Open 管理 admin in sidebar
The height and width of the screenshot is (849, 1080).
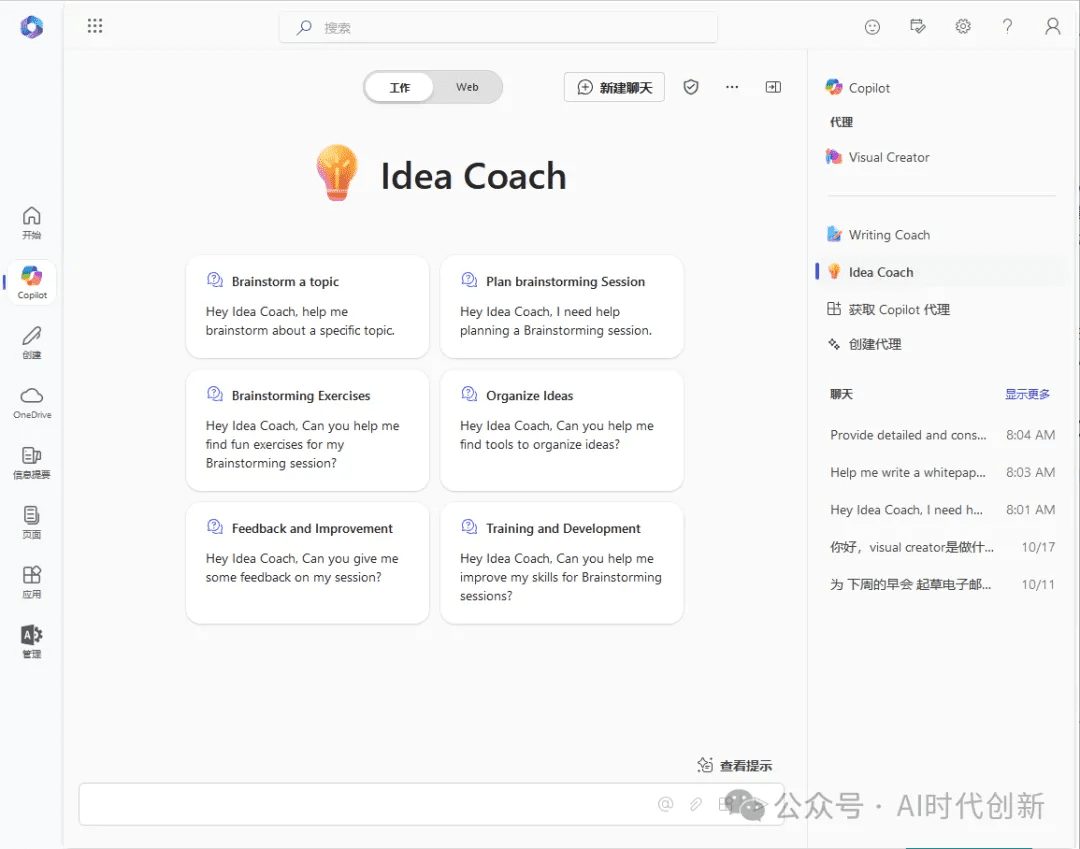pyautogui.click(x=32, y=642)
